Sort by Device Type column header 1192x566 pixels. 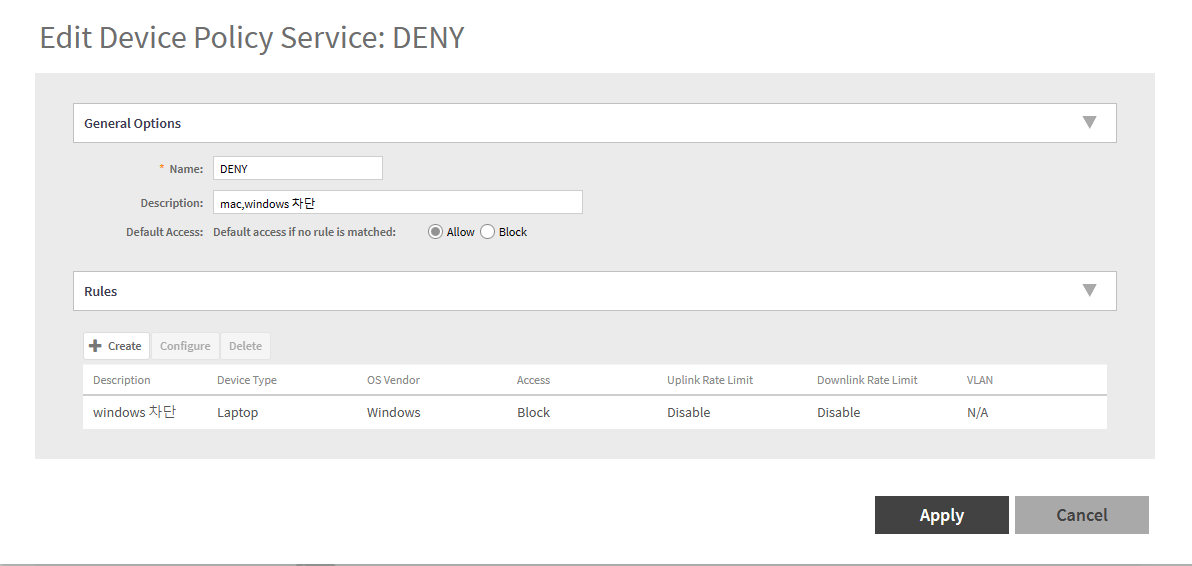246,380
